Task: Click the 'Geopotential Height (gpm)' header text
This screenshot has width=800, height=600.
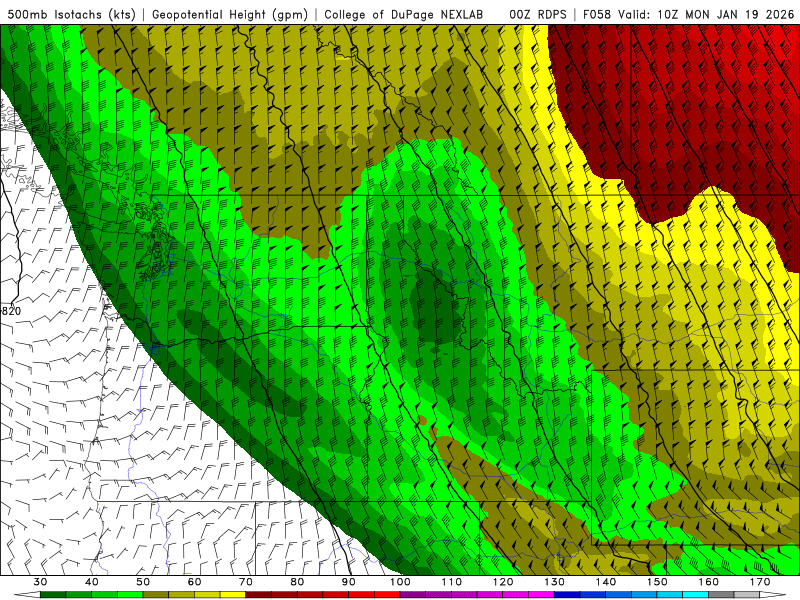Action: (x=230, y=14)
